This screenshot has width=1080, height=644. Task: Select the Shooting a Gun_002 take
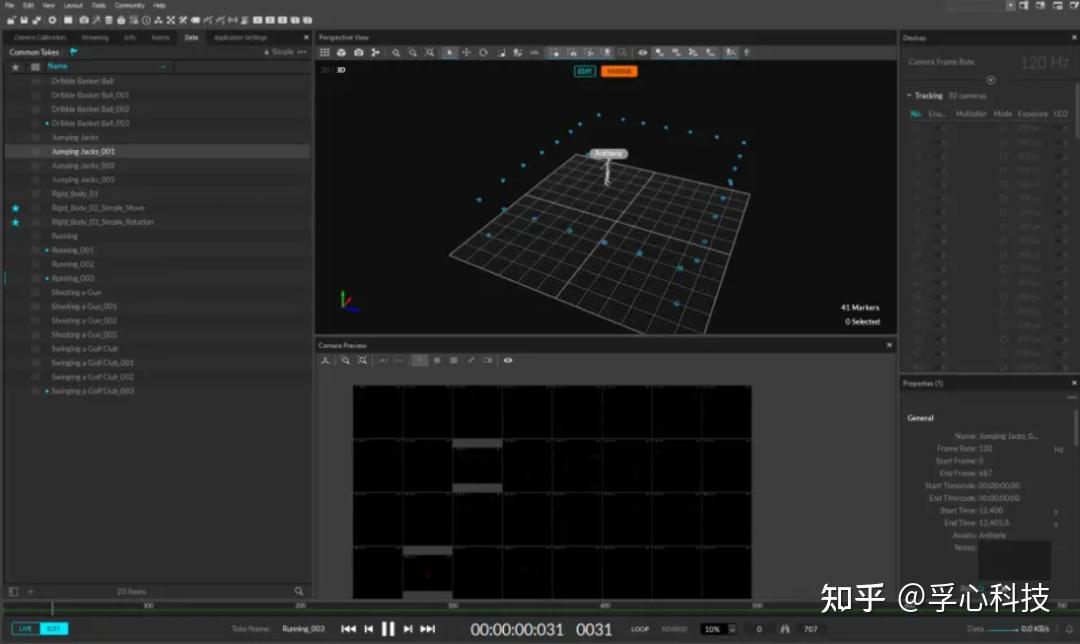click(157, 320)
